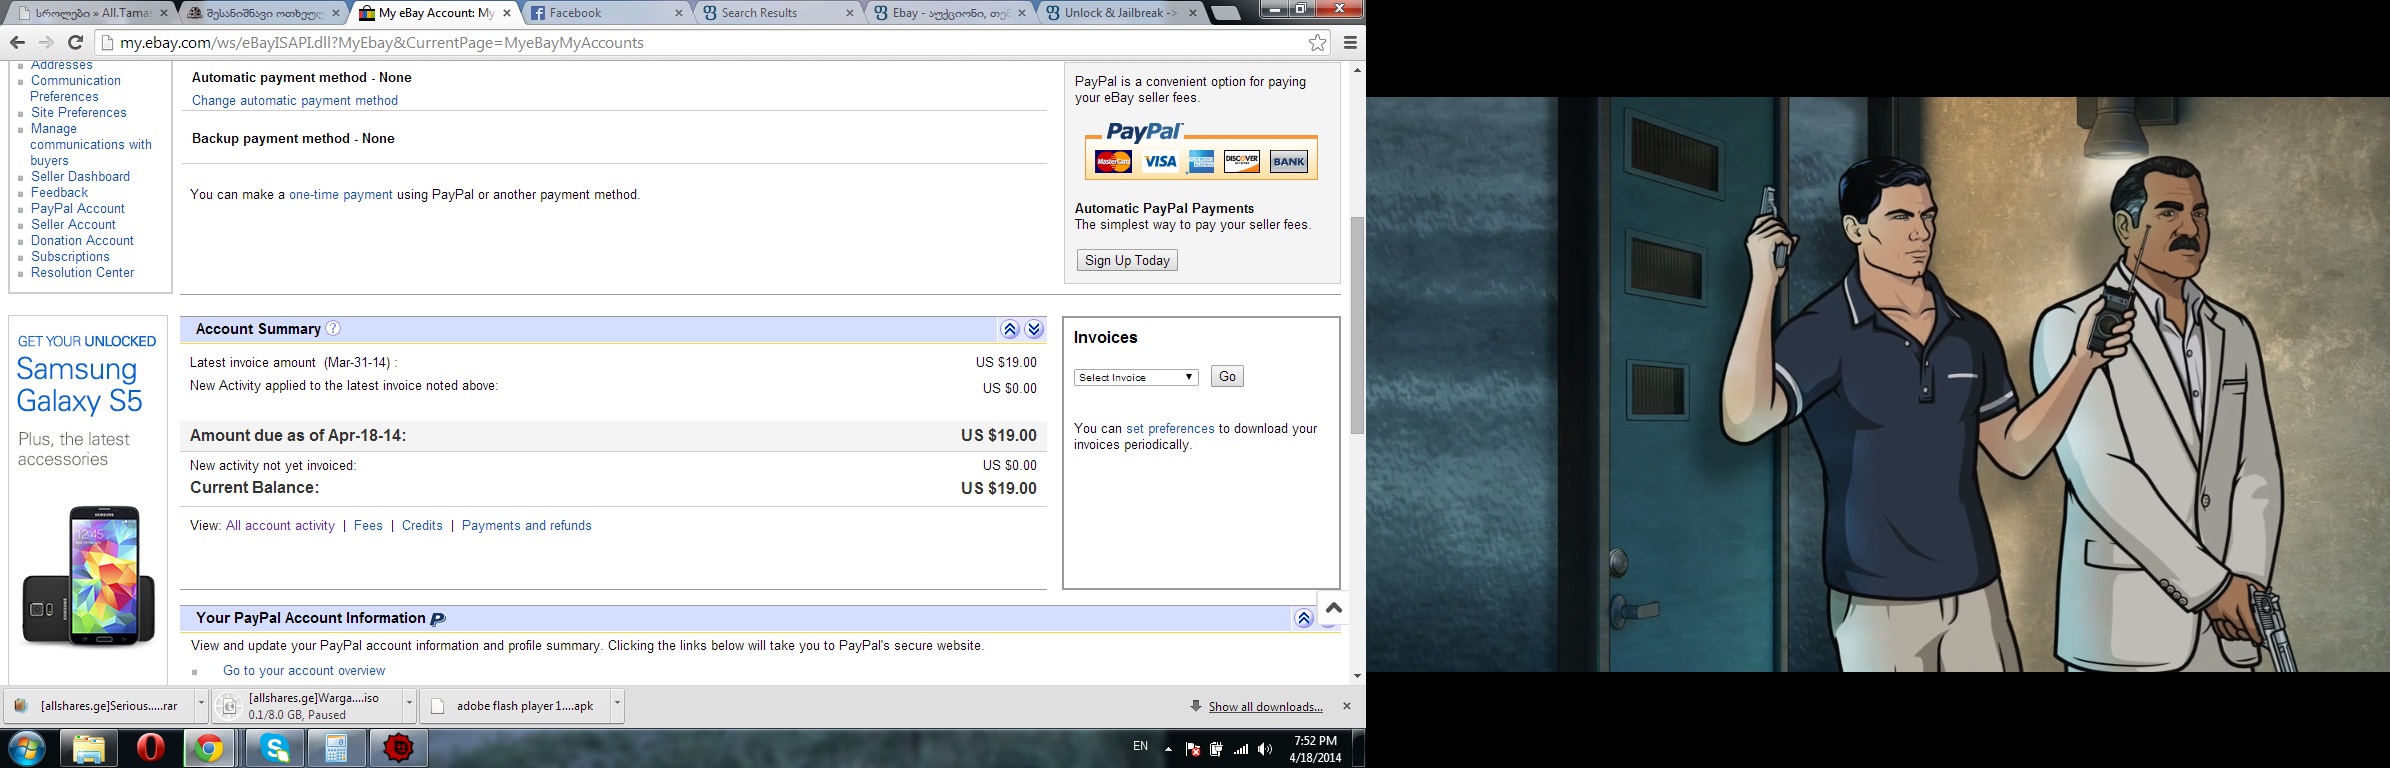Close the downloads bar

[1346, 706]
